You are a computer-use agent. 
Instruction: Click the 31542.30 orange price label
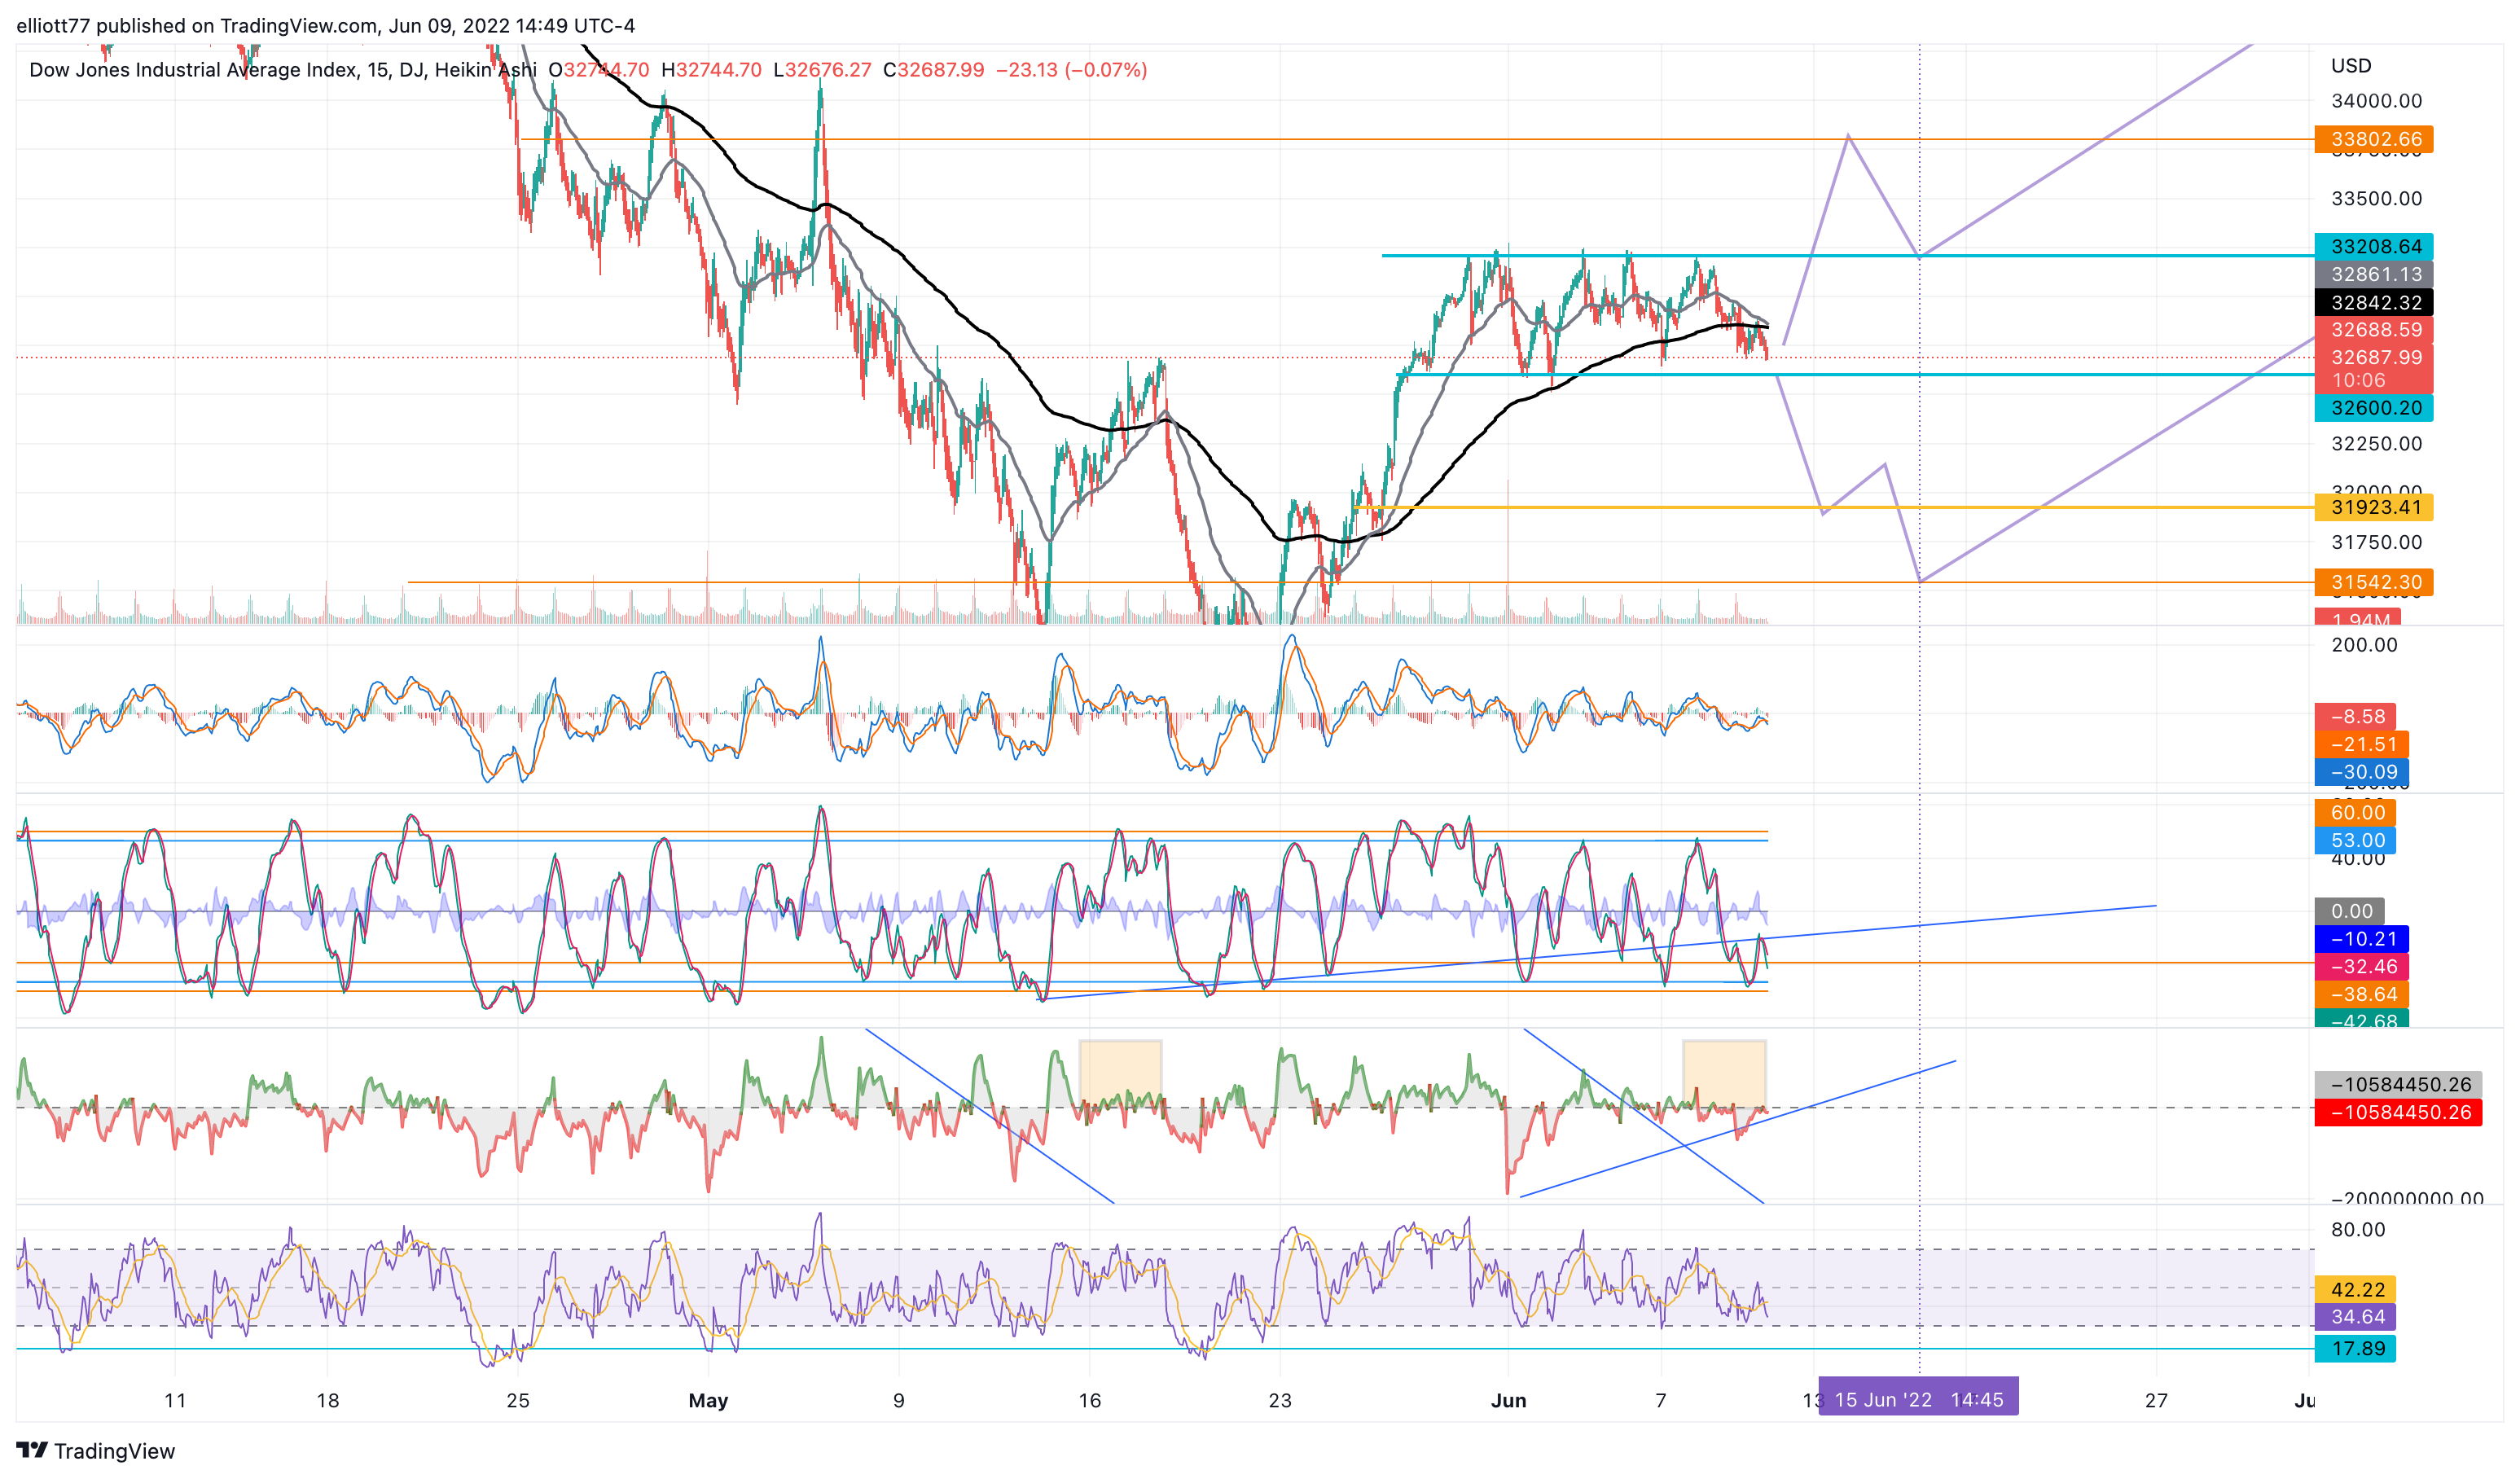2375,582
